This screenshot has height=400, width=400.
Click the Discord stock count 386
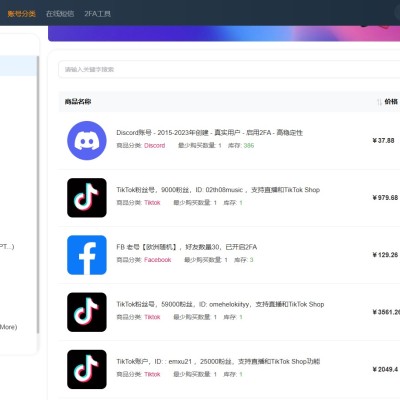[x=249, y=145]
